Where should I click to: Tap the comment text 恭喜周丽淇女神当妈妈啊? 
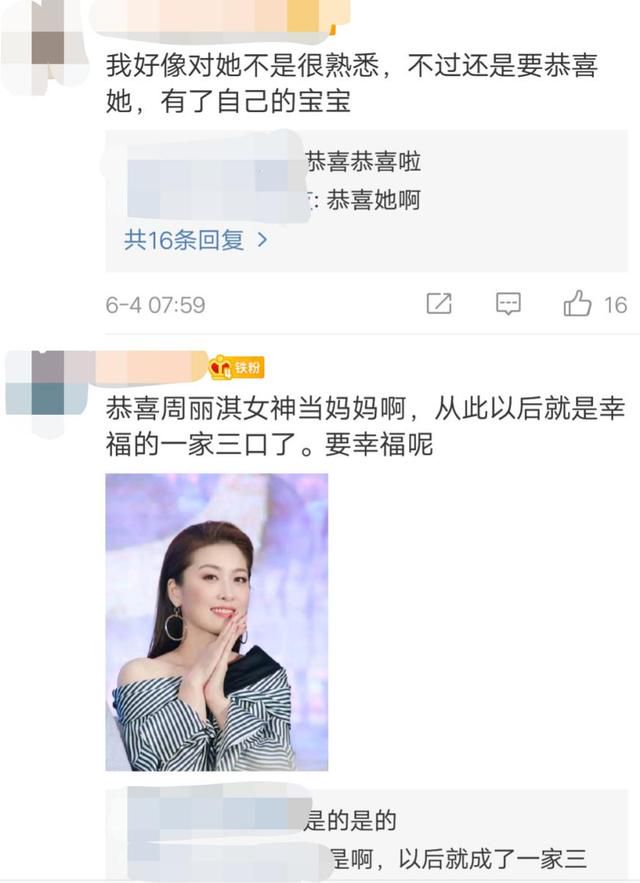[x=256, y=409]
